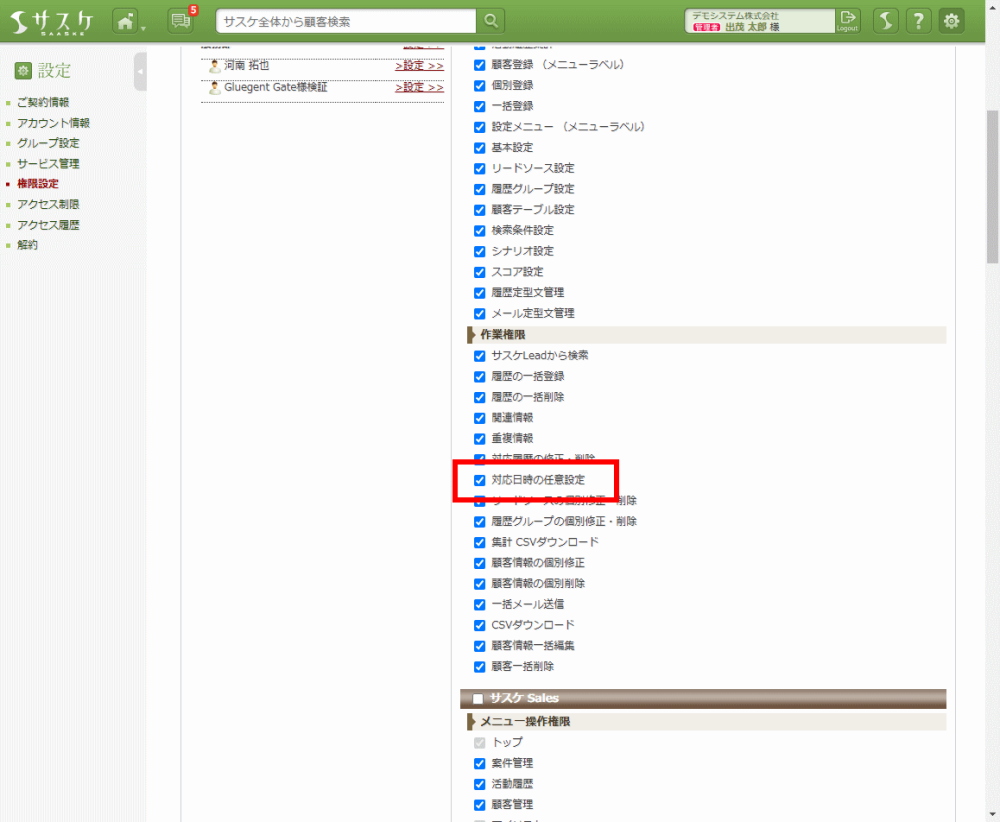Focus the customer search input field

click(345, 21)
